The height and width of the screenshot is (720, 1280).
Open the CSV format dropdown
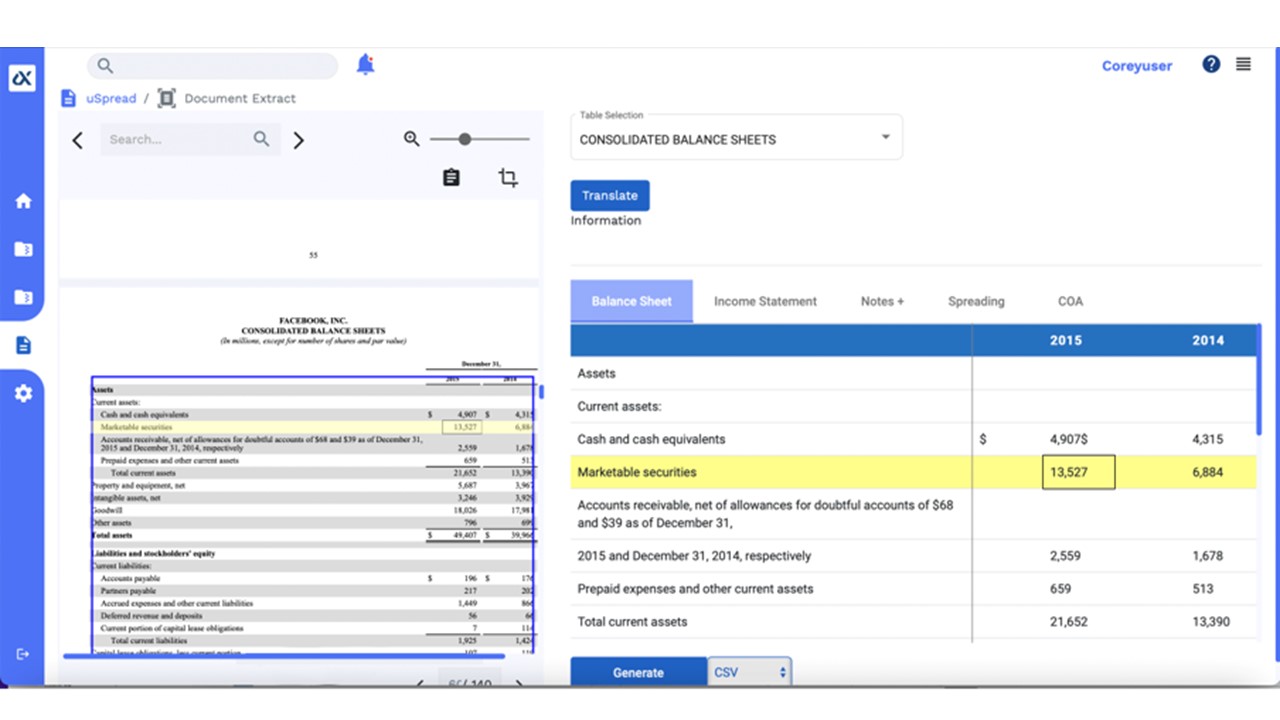tap(749, 673)
